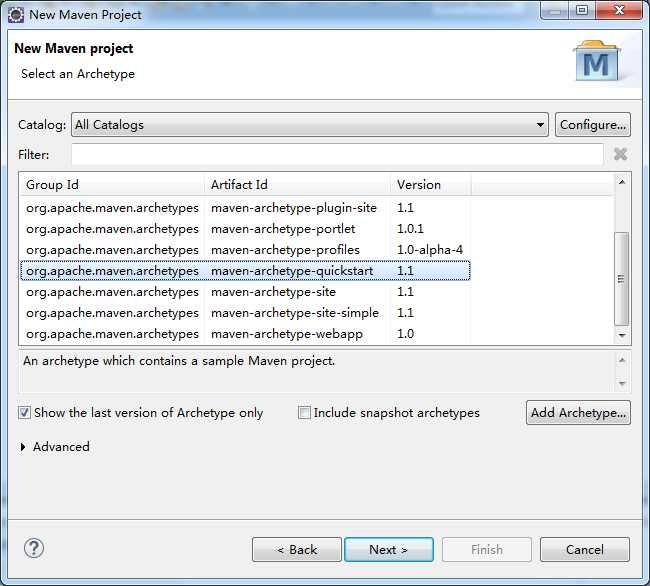Select the maven-archetype-site-simple row
Viewport: 650px width, 586px height.
coord(245,313)
